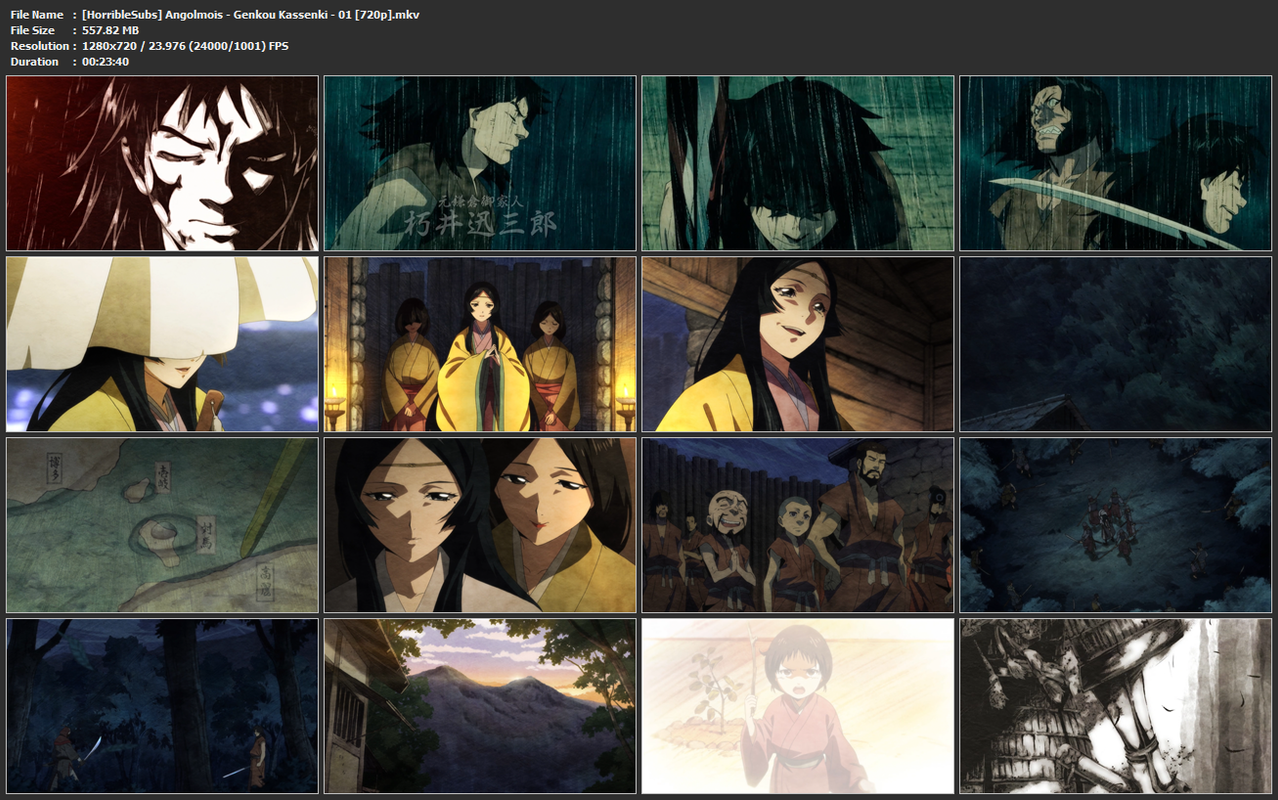Select the thumbnail showing two men with a sword blade
The width and height of the screenshot is (1278, 800).
coord(1116,163)
